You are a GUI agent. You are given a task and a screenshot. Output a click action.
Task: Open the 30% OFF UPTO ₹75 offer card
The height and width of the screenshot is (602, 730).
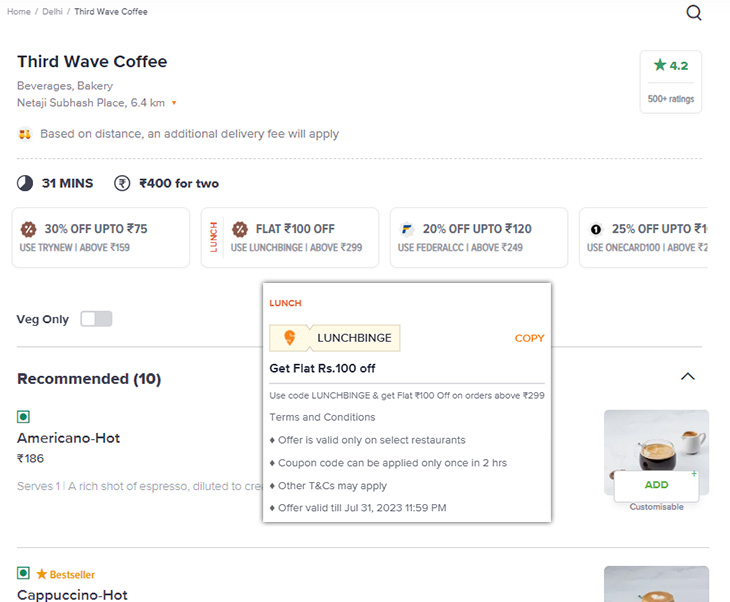[x=101, y=237]
